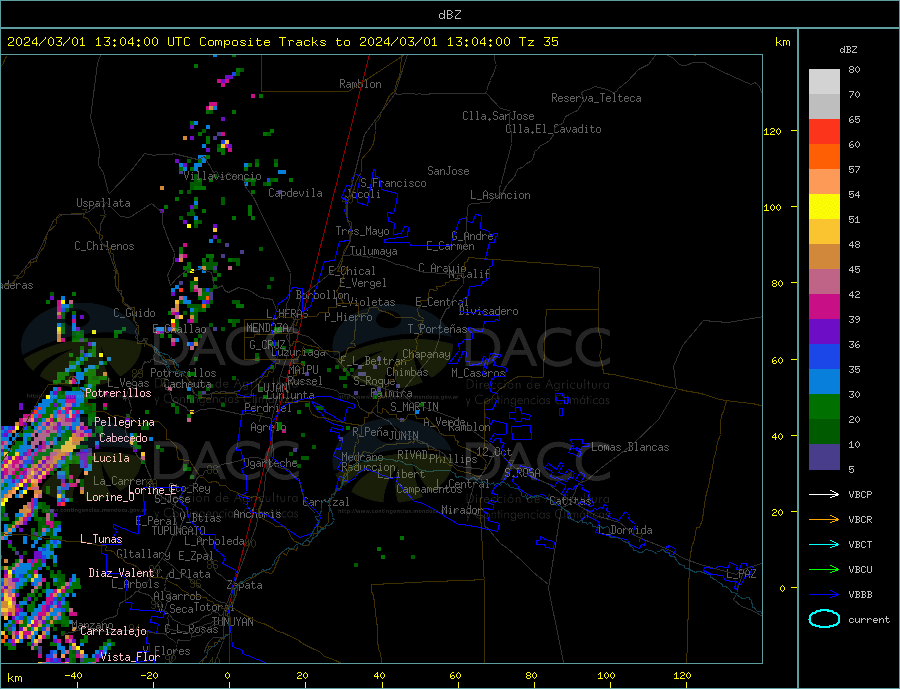Click the blue VBBB arrow icon

(x=824, y=594)
